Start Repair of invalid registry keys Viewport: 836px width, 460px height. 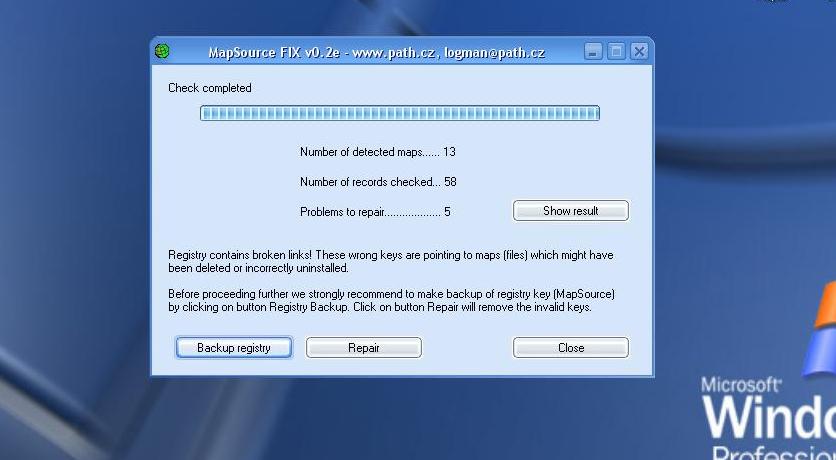pos(363,348)
